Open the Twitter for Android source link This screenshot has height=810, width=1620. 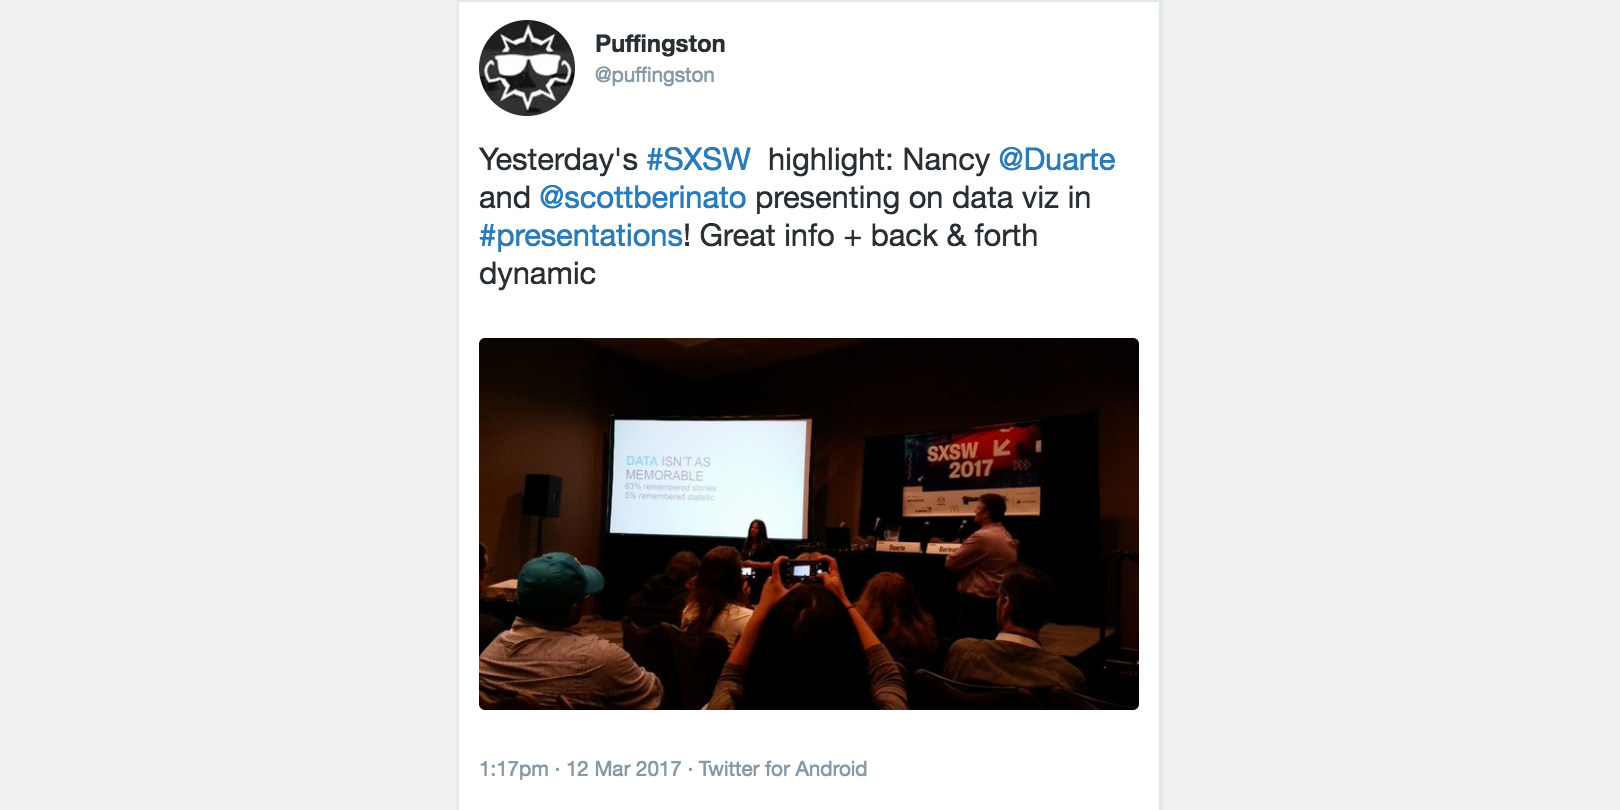[x=782, y=769]
